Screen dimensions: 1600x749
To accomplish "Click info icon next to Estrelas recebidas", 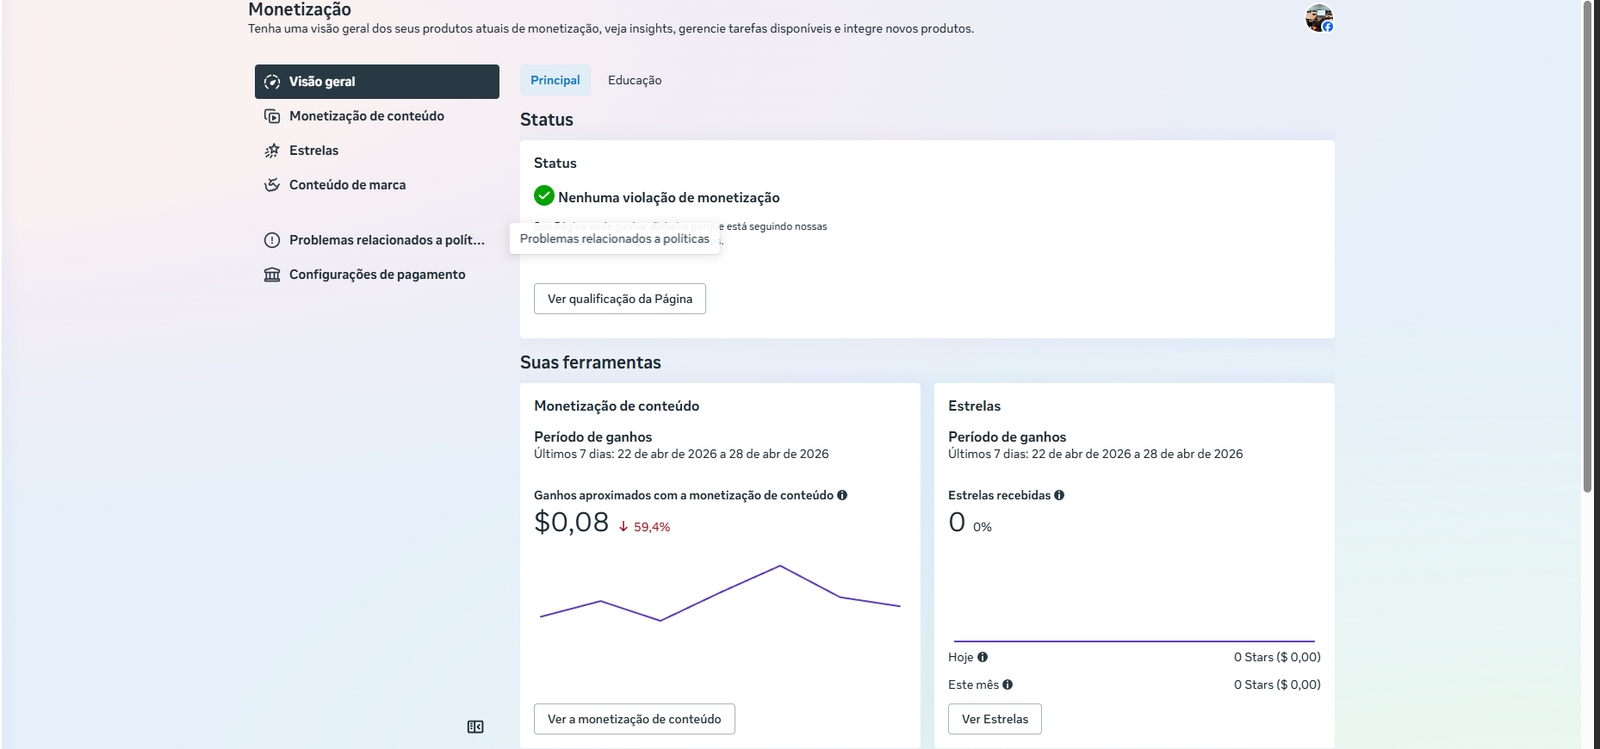I will [1059, 495].
